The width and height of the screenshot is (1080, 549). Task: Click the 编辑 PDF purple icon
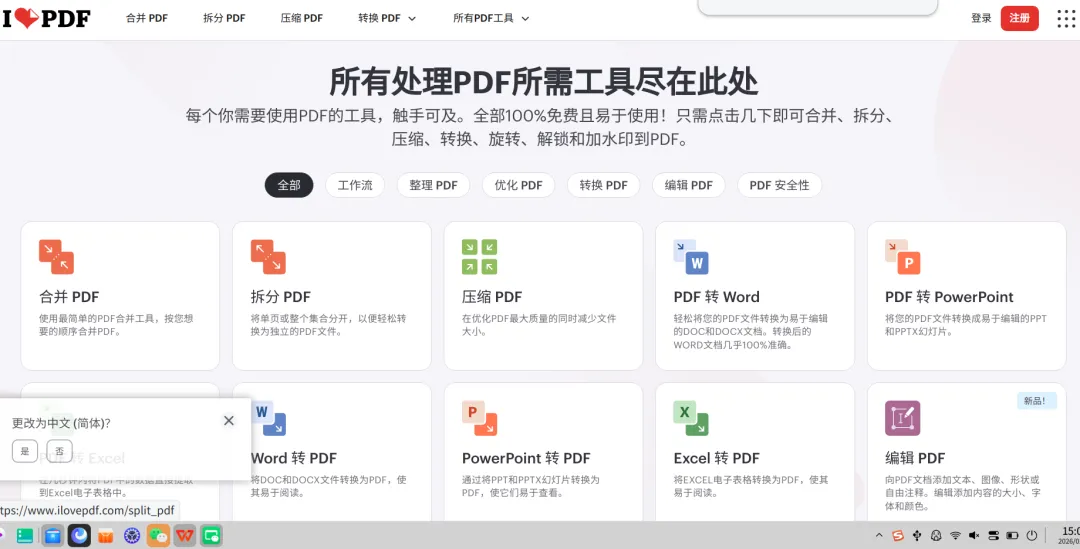[902, 418]
